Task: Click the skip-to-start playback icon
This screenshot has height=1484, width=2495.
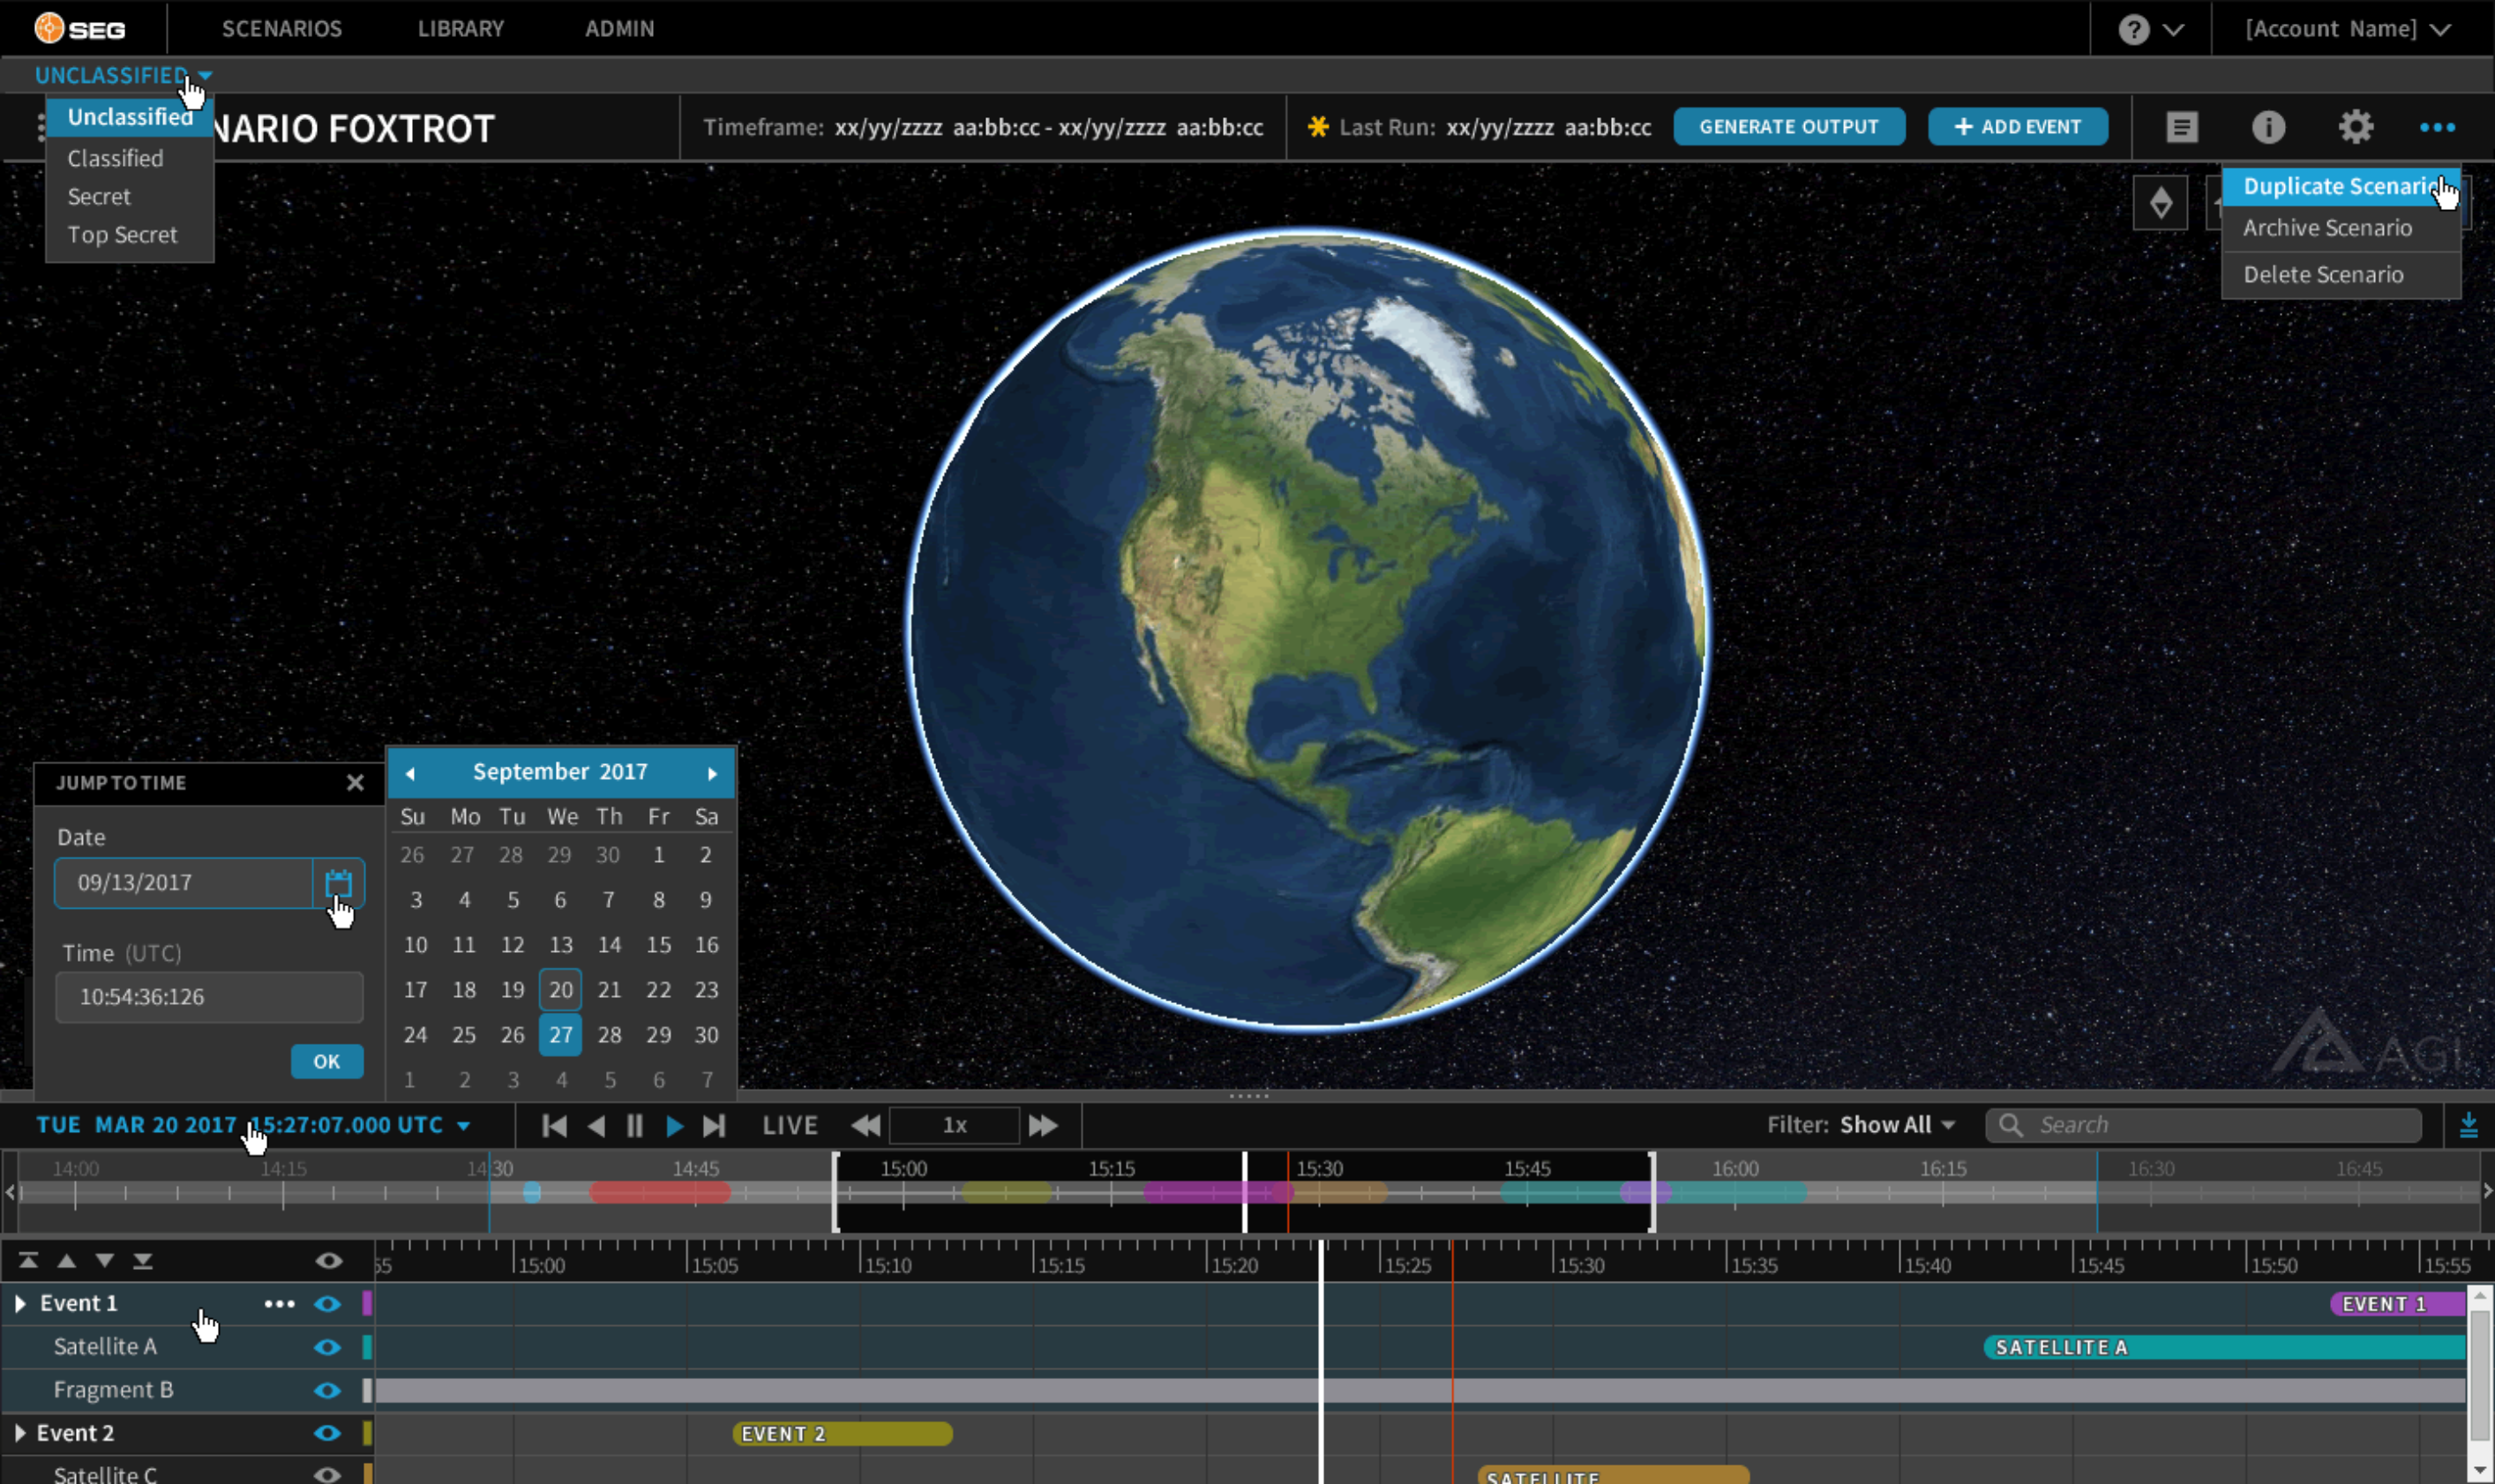Action: point(554,1126)
